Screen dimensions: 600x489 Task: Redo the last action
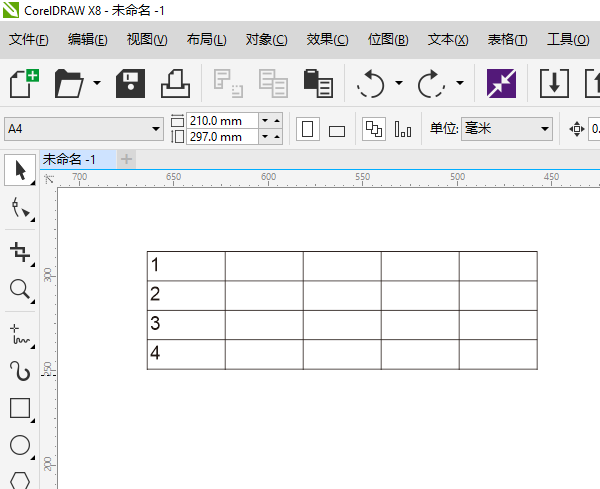tap(431, 83)
